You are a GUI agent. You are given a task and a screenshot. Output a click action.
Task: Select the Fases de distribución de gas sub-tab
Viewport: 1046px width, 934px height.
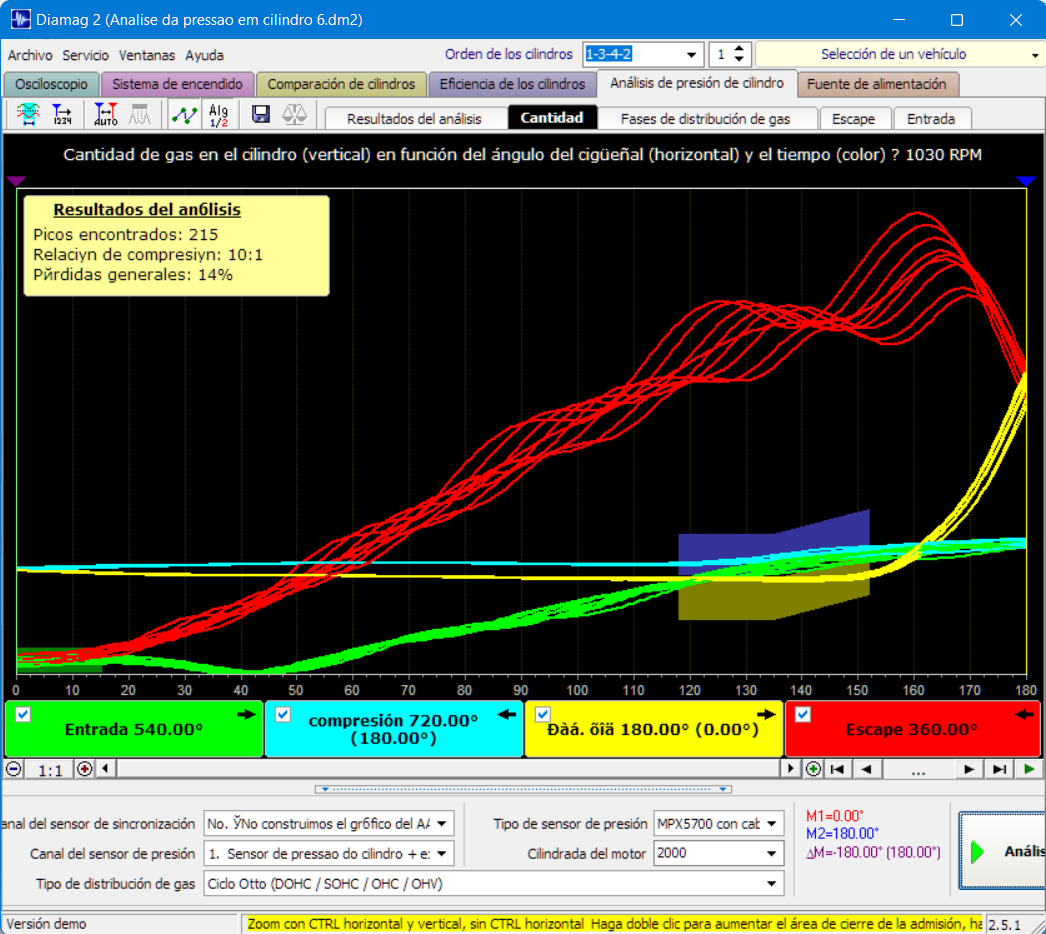(x=705, y=119)
